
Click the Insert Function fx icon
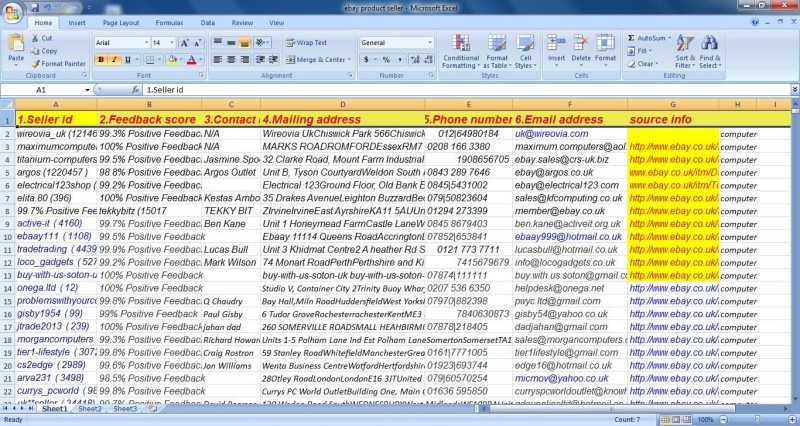[135, 90]
